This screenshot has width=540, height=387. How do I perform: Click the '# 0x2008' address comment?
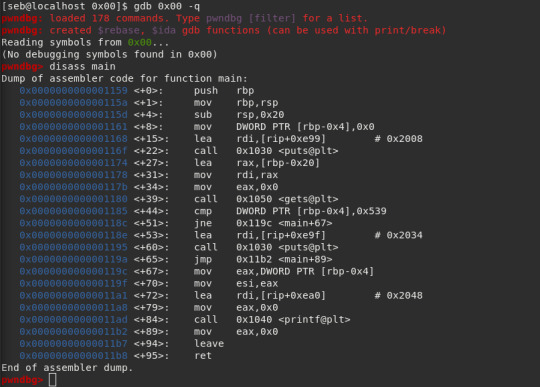tap(398, 139)
